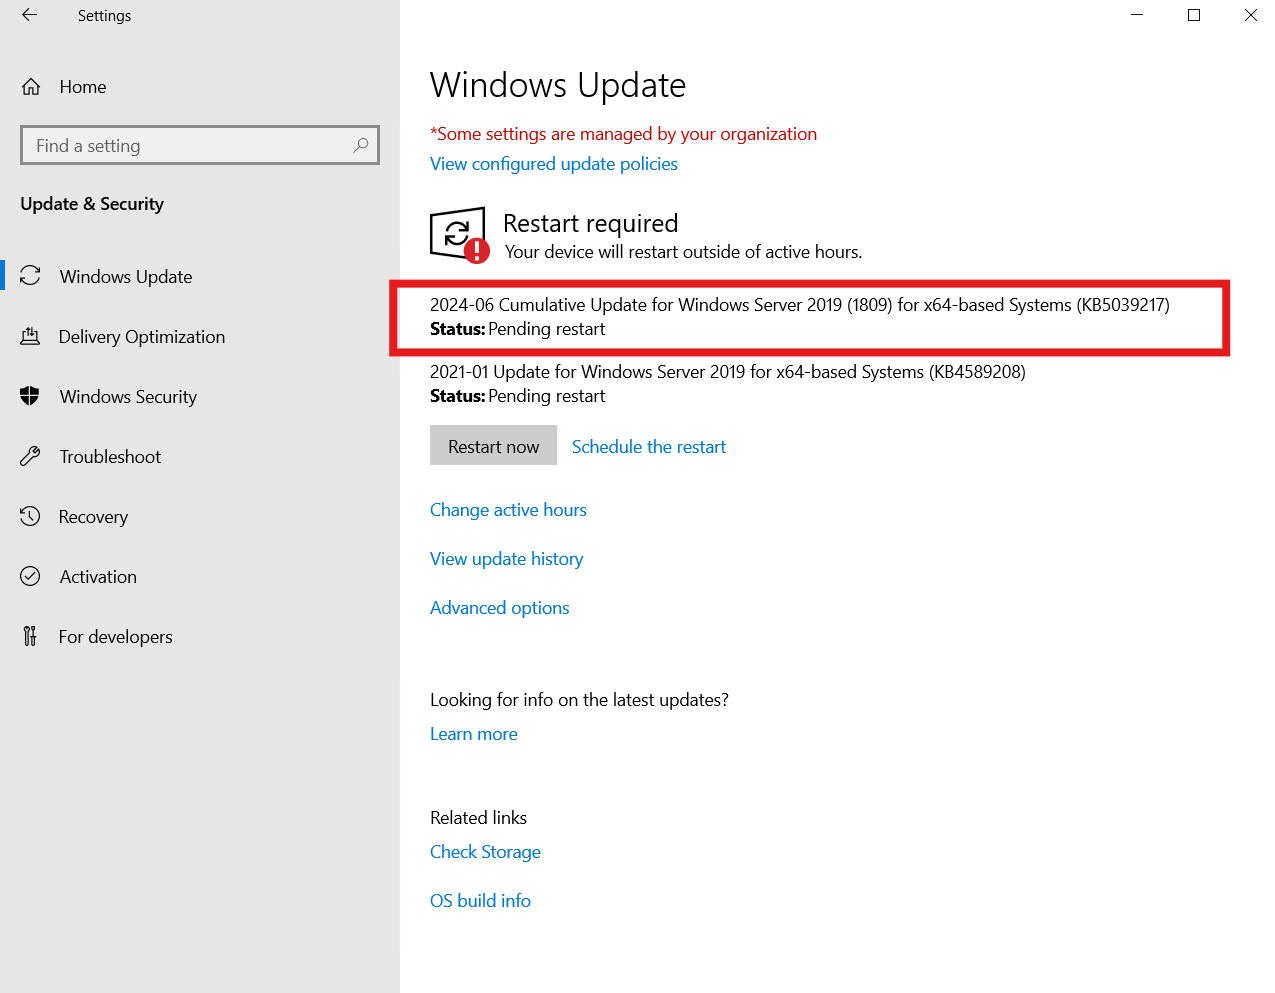Select the KB5039217 cumulative update text
This screenshot has width=1275, height=993.
[x=800, y=305]
